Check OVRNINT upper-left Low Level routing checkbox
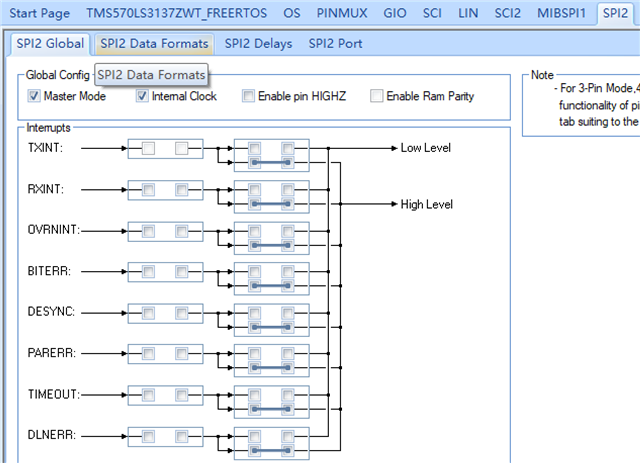Screen dimensions: 640x463 pyautogui.click(x=254, y=232)
